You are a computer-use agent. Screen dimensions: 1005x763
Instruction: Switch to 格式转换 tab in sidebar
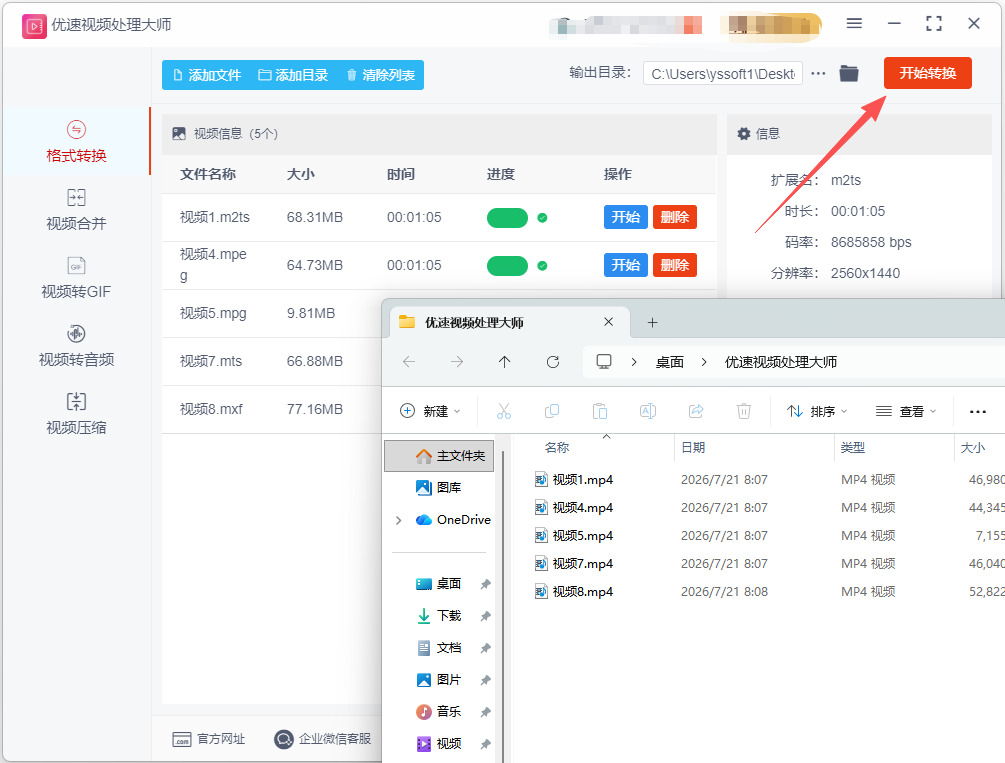click(76, 141)
